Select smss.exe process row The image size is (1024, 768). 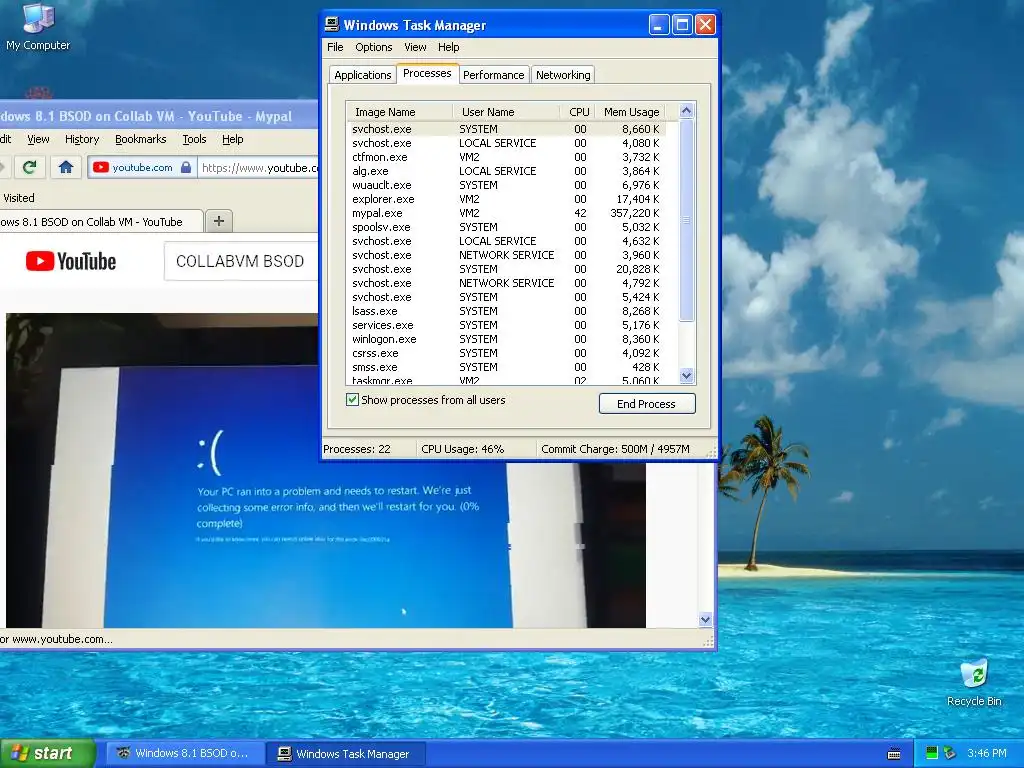(507, 367)
